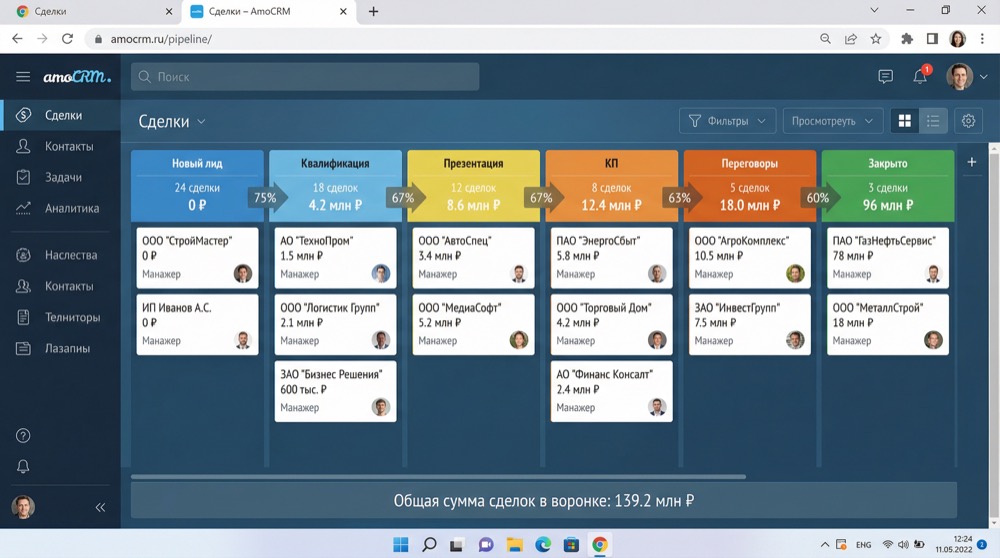This screenshot has width=1000, height=558.
Task: Open Аналитика in the sidebar
Action: [x=71, y=208]
